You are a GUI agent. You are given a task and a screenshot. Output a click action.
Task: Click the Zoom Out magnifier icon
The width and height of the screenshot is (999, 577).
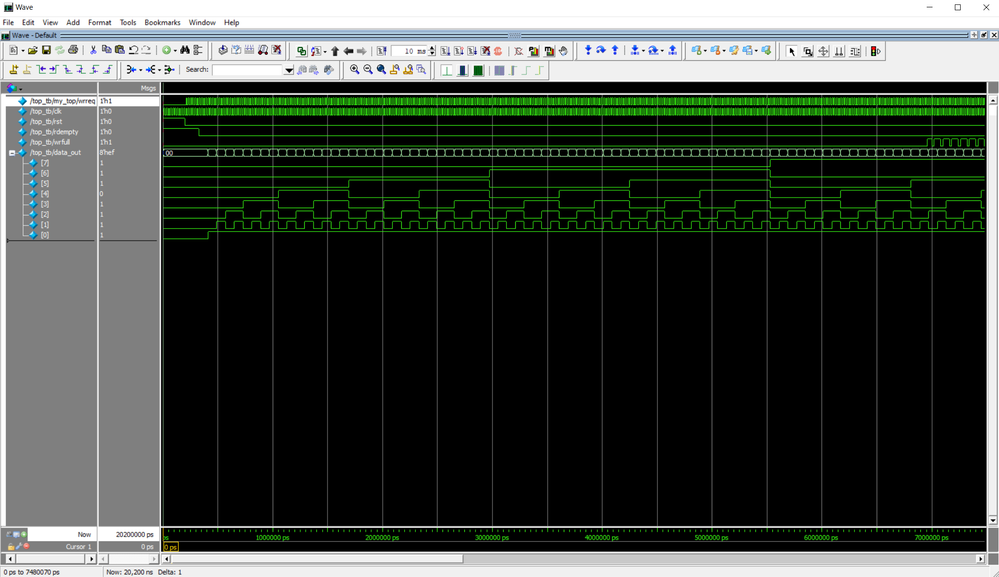tap(368, 70)
